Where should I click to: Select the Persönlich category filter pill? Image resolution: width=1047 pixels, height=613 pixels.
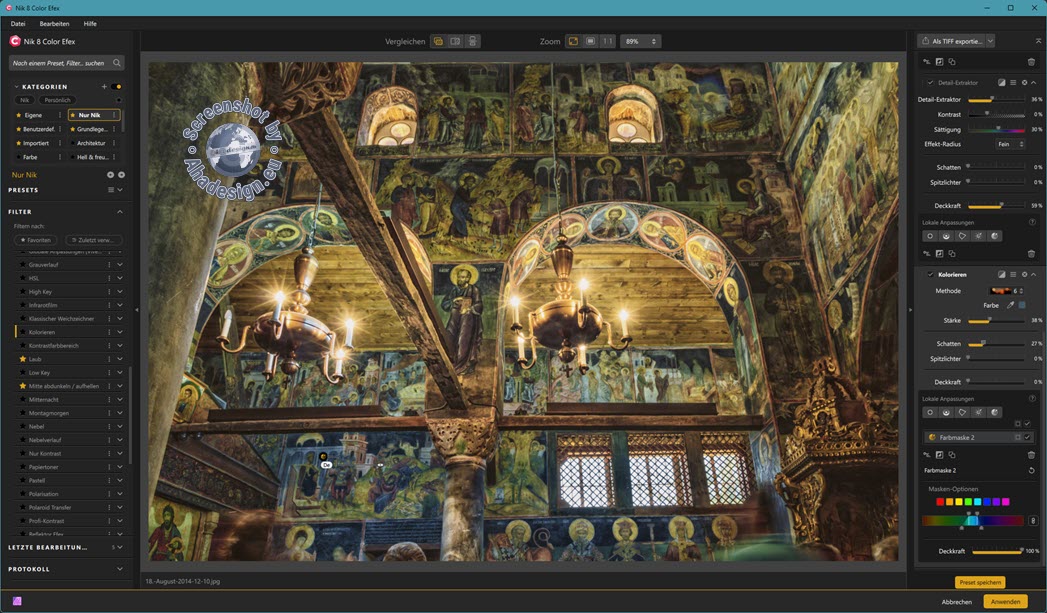(57, 100)
